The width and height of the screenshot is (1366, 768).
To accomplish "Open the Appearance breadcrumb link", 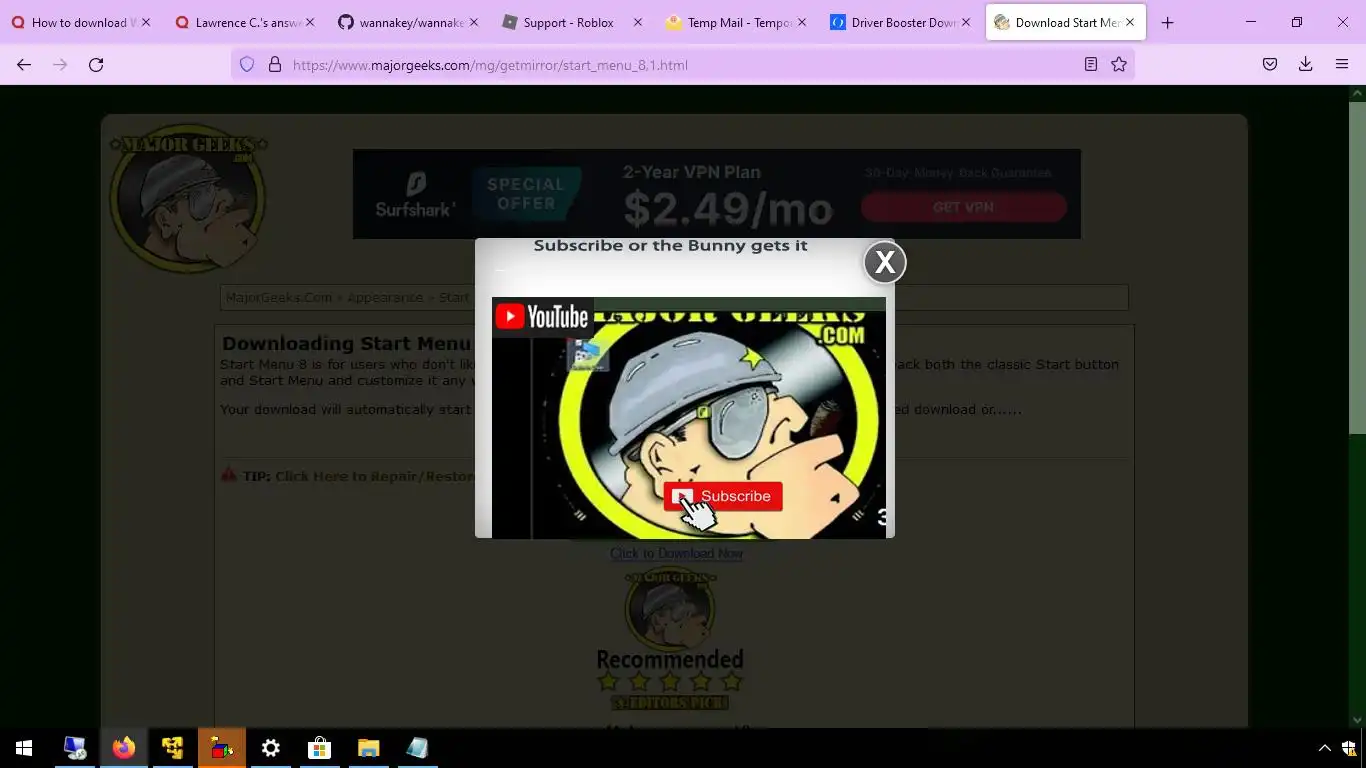I will [x=385, y=297].
